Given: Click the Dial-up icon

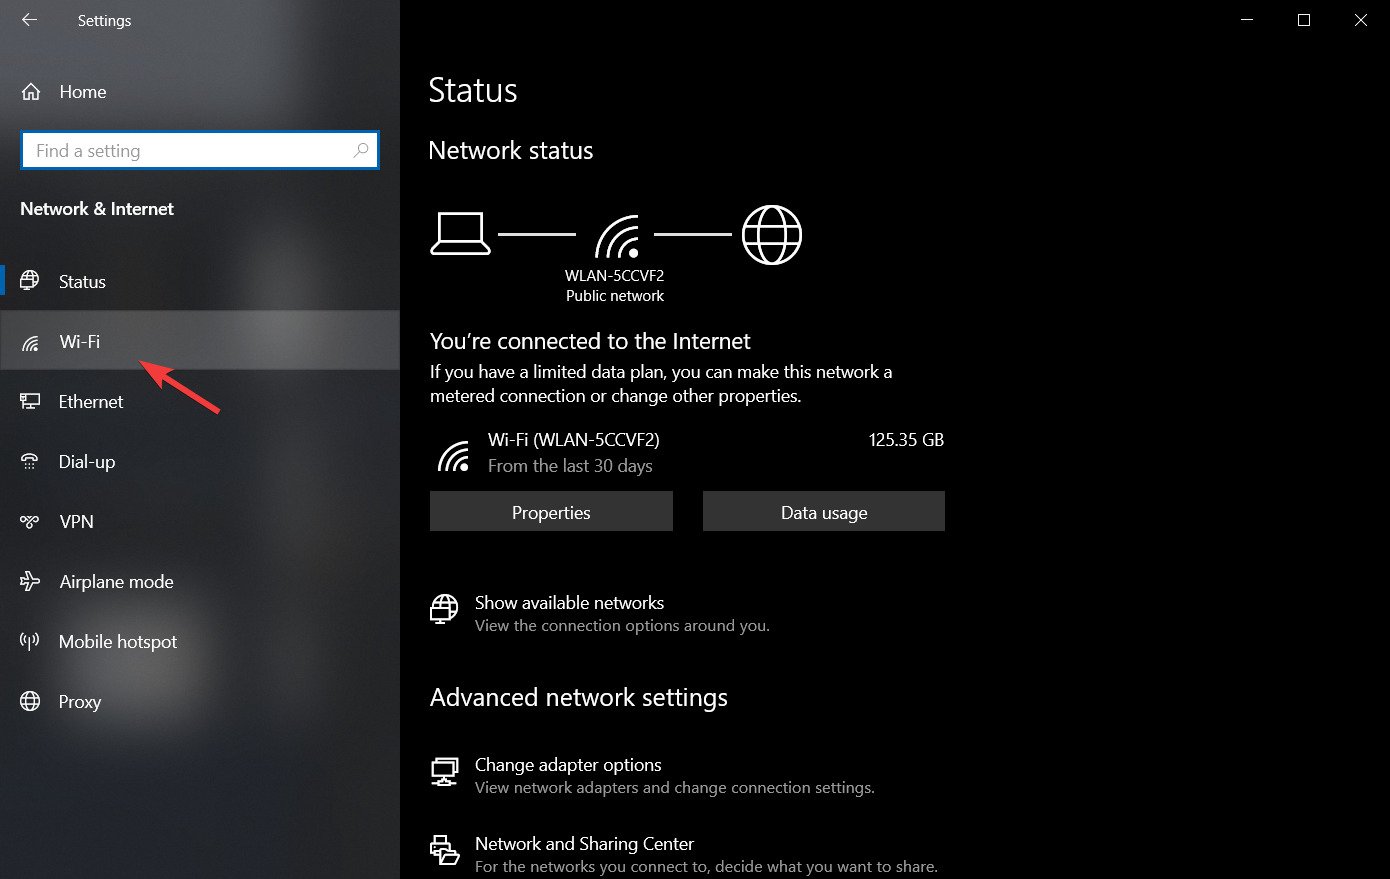Looking at the screenshot, I should 30,461.
